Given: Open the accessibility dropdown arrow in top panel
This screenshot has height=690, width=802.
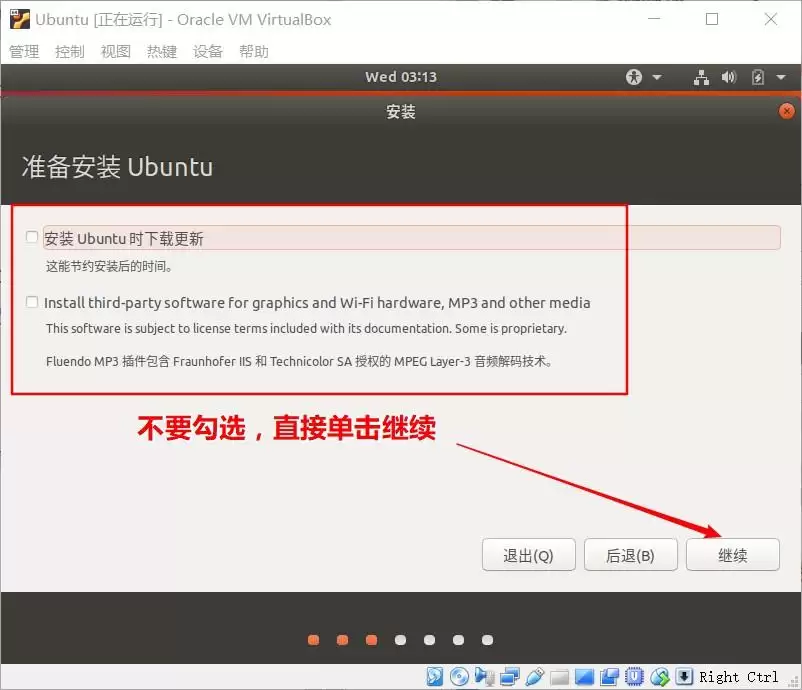Looking at the screenshot, I should point(656,78).
